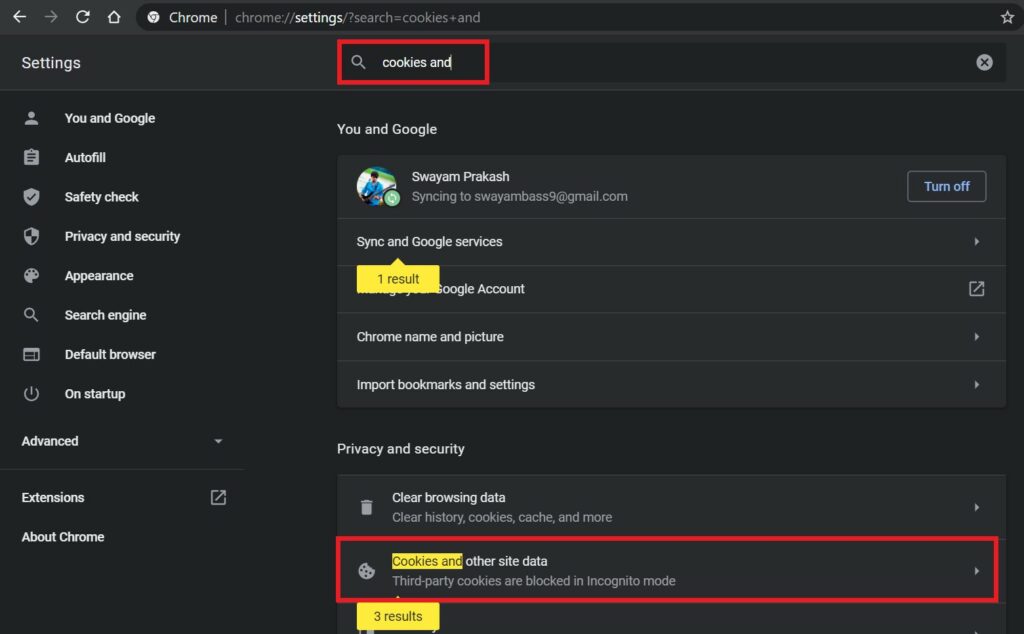Select Safety check in the sidebar
The width and height of the screenshot is (1024, 634).
(101, 197)
